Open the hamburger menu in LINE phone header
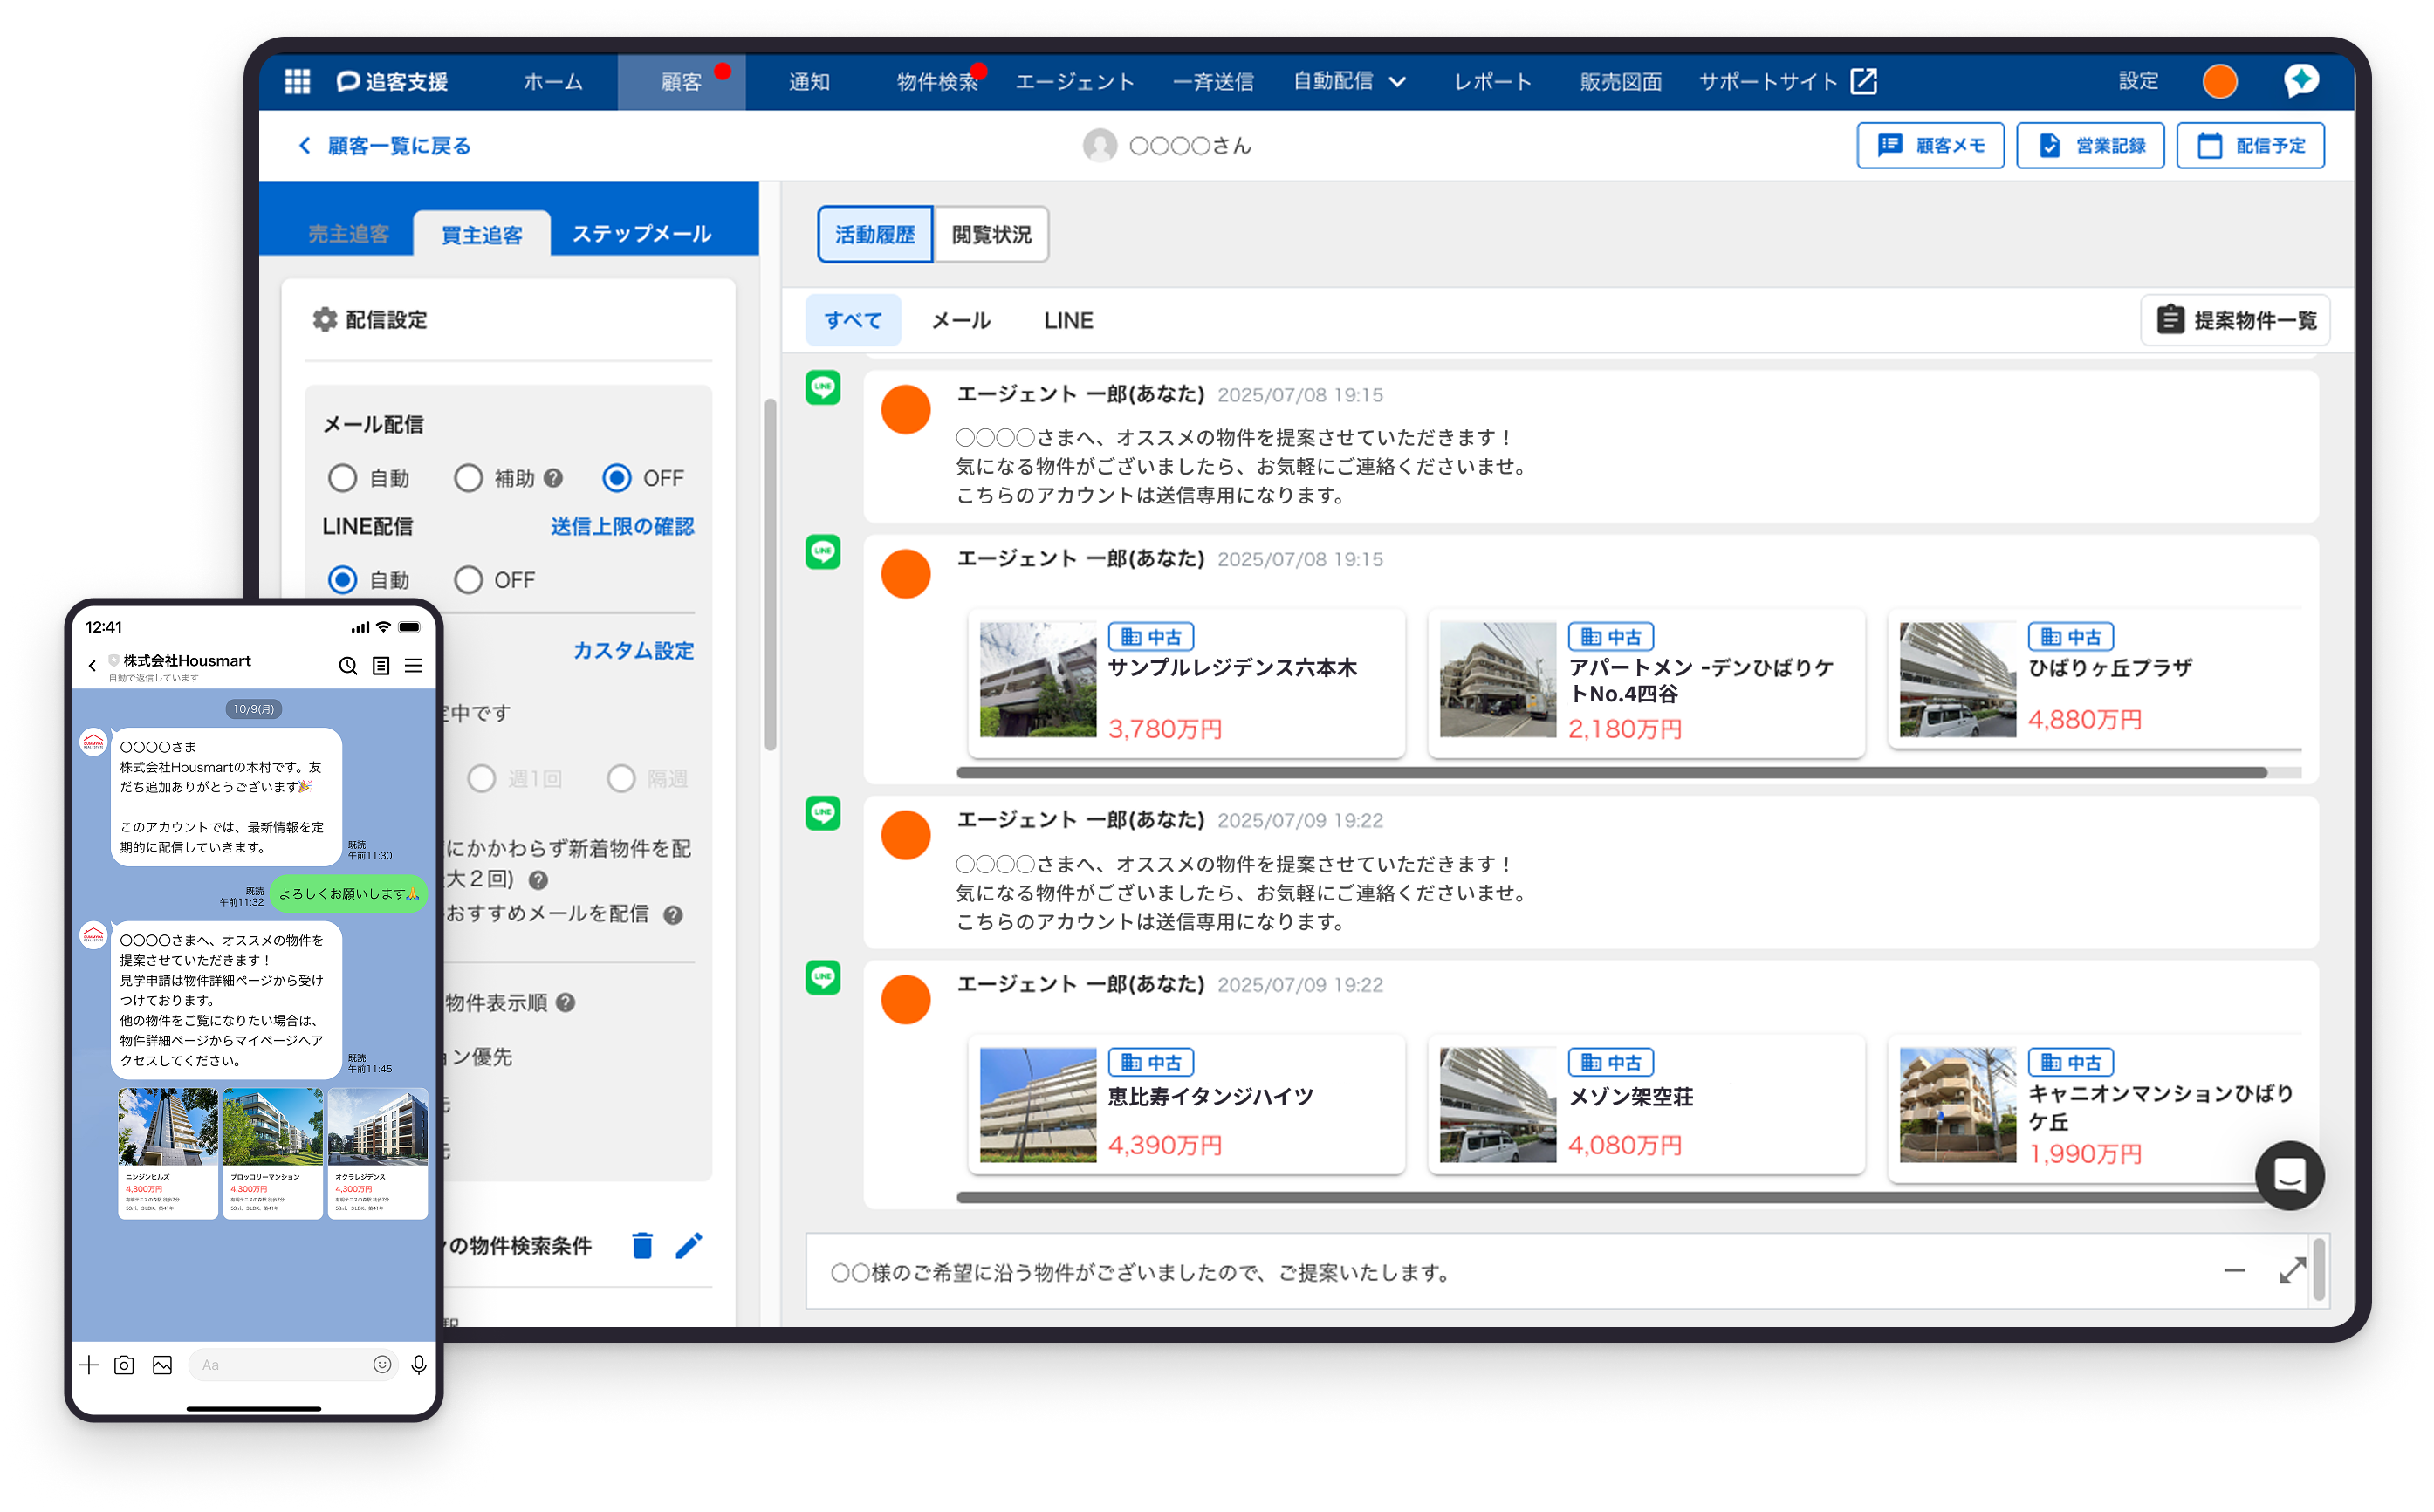Image resolution: width=2434 pixels, height=1512 pixels. pyautogui.click(x=413, y=666)
